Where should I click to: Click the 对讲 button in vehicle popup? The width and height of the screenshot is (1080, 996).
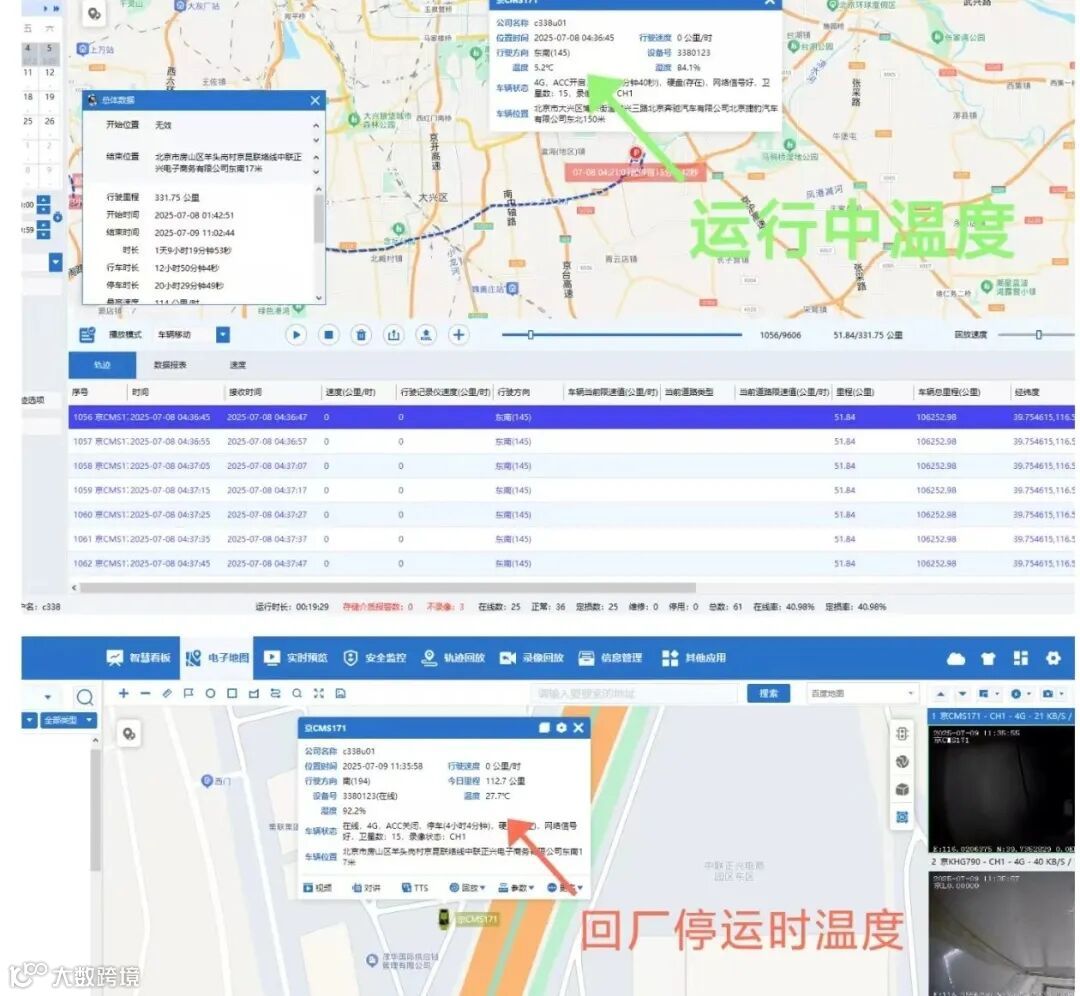click(366, 888)
